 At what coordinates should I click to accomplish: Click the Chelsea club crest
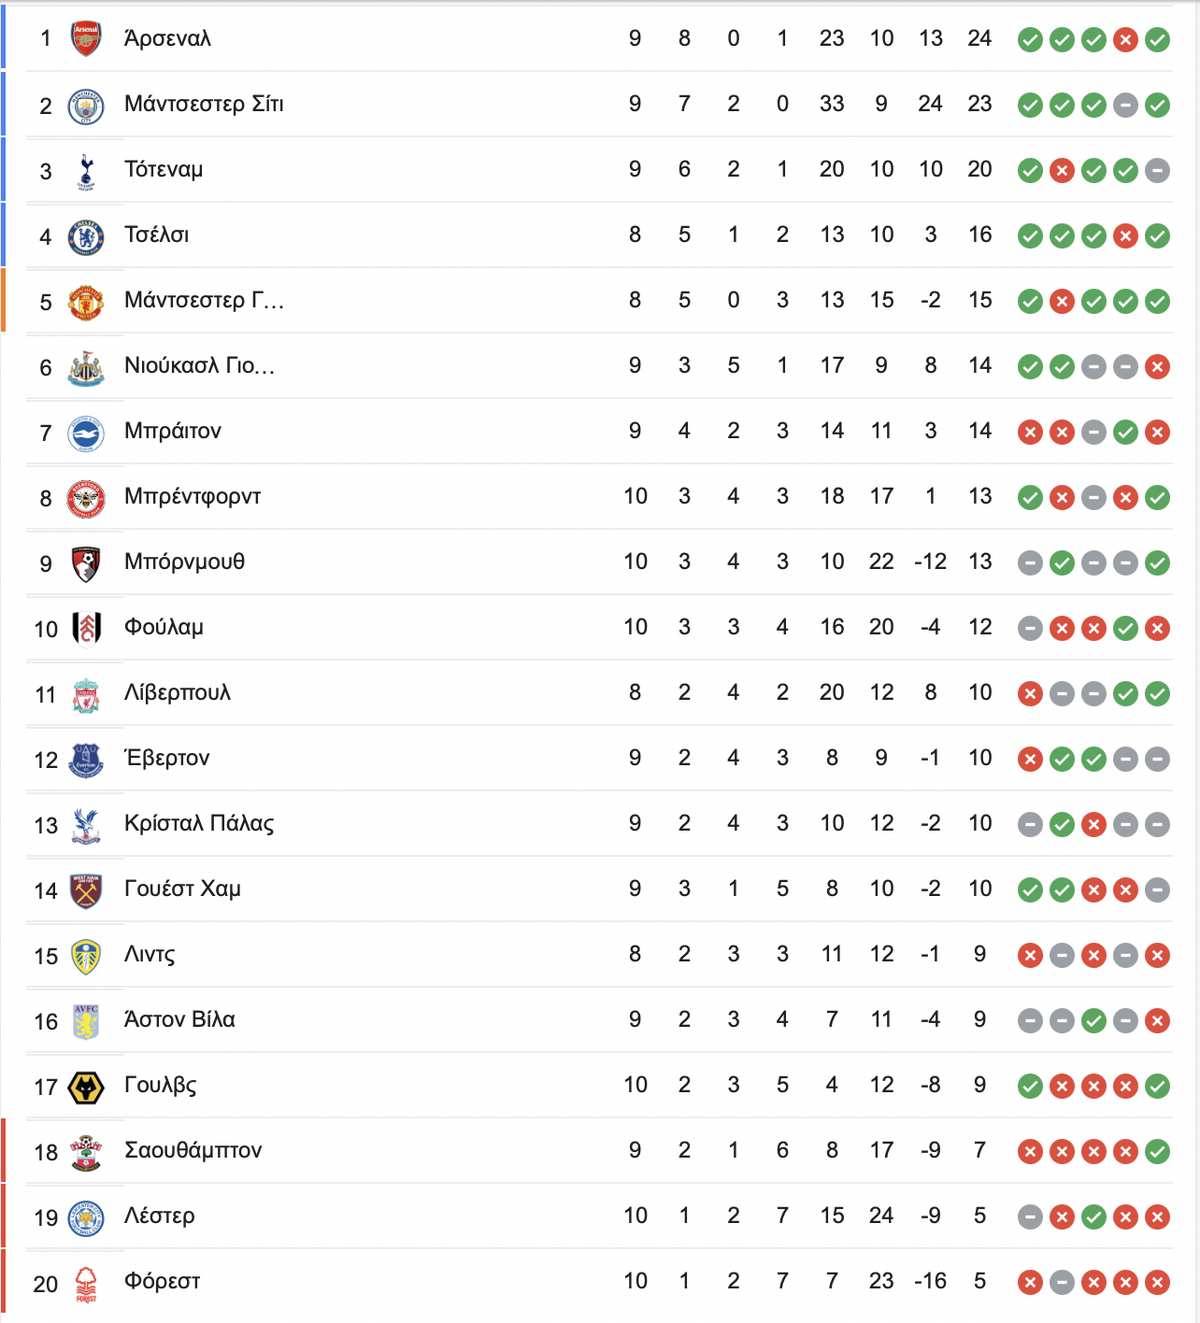pos(86,236)
